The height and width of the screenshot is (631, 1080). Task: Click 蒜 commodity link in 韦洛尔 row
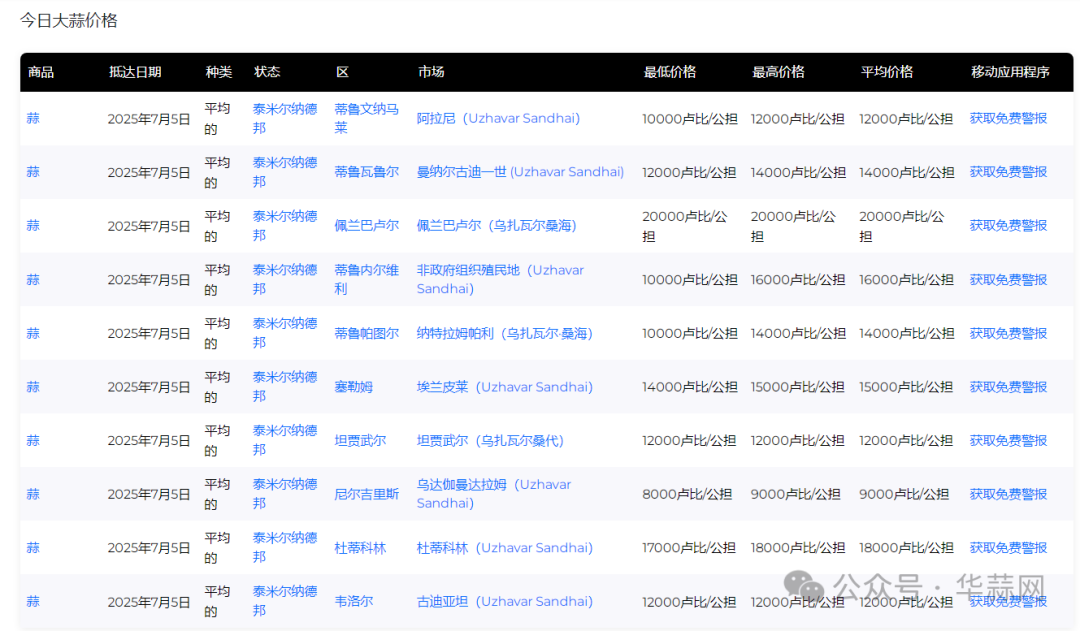pyautogui.click(x=33, y=601)
